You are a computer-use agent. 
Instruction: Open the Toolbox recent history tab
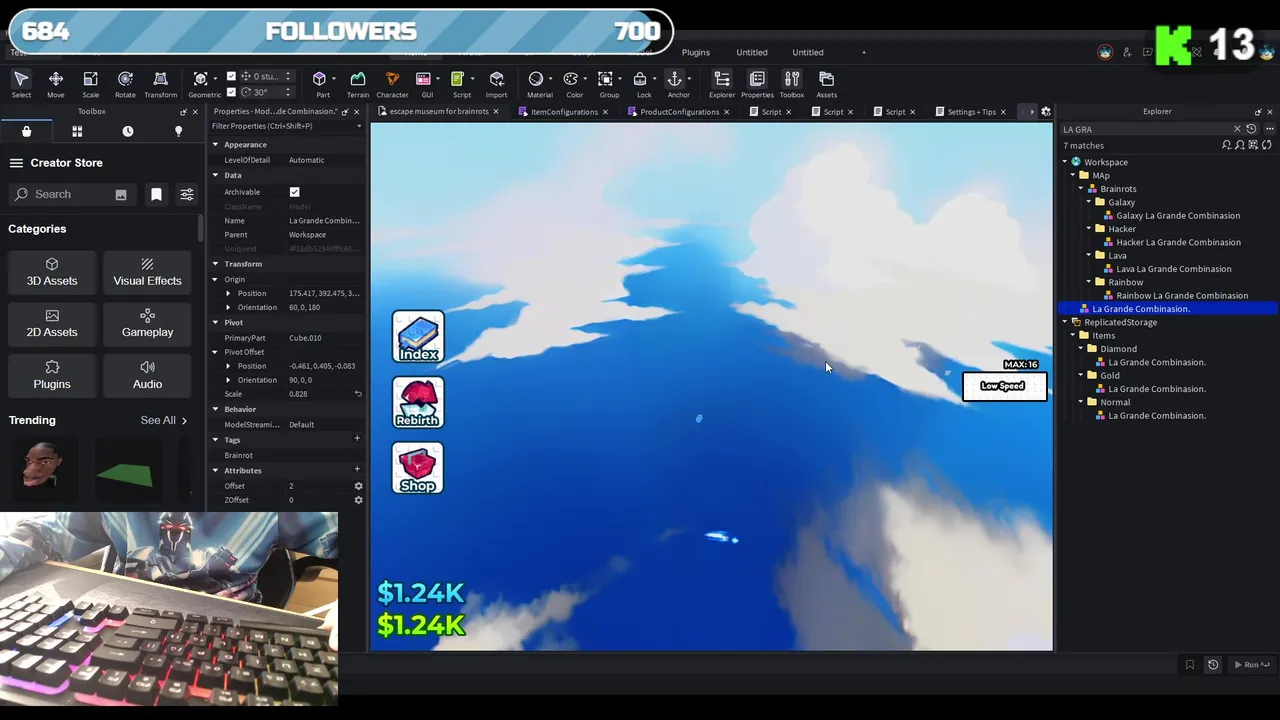pyautogui.click(x=128, y=131)
